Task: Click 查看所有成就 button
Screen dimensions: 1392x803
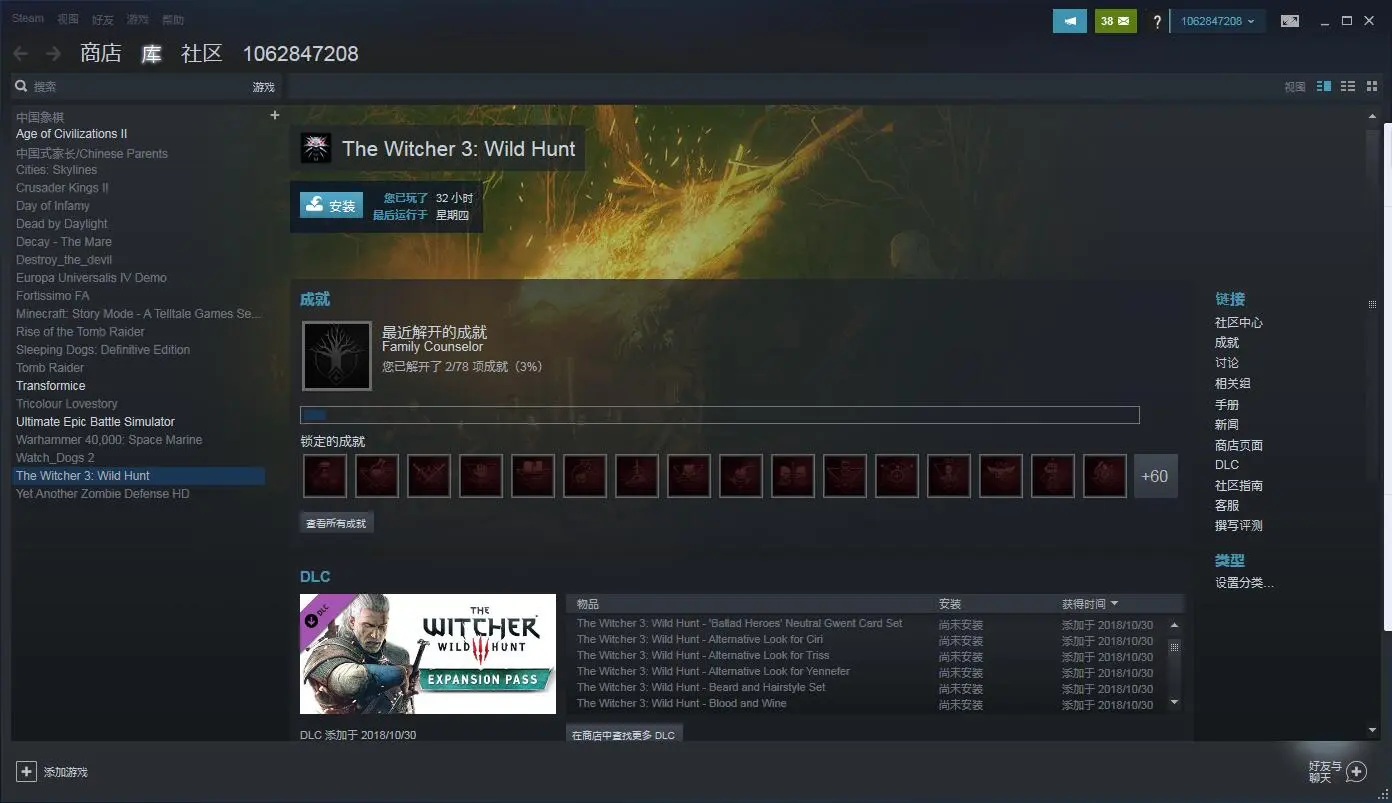Action: click(336, 523)
